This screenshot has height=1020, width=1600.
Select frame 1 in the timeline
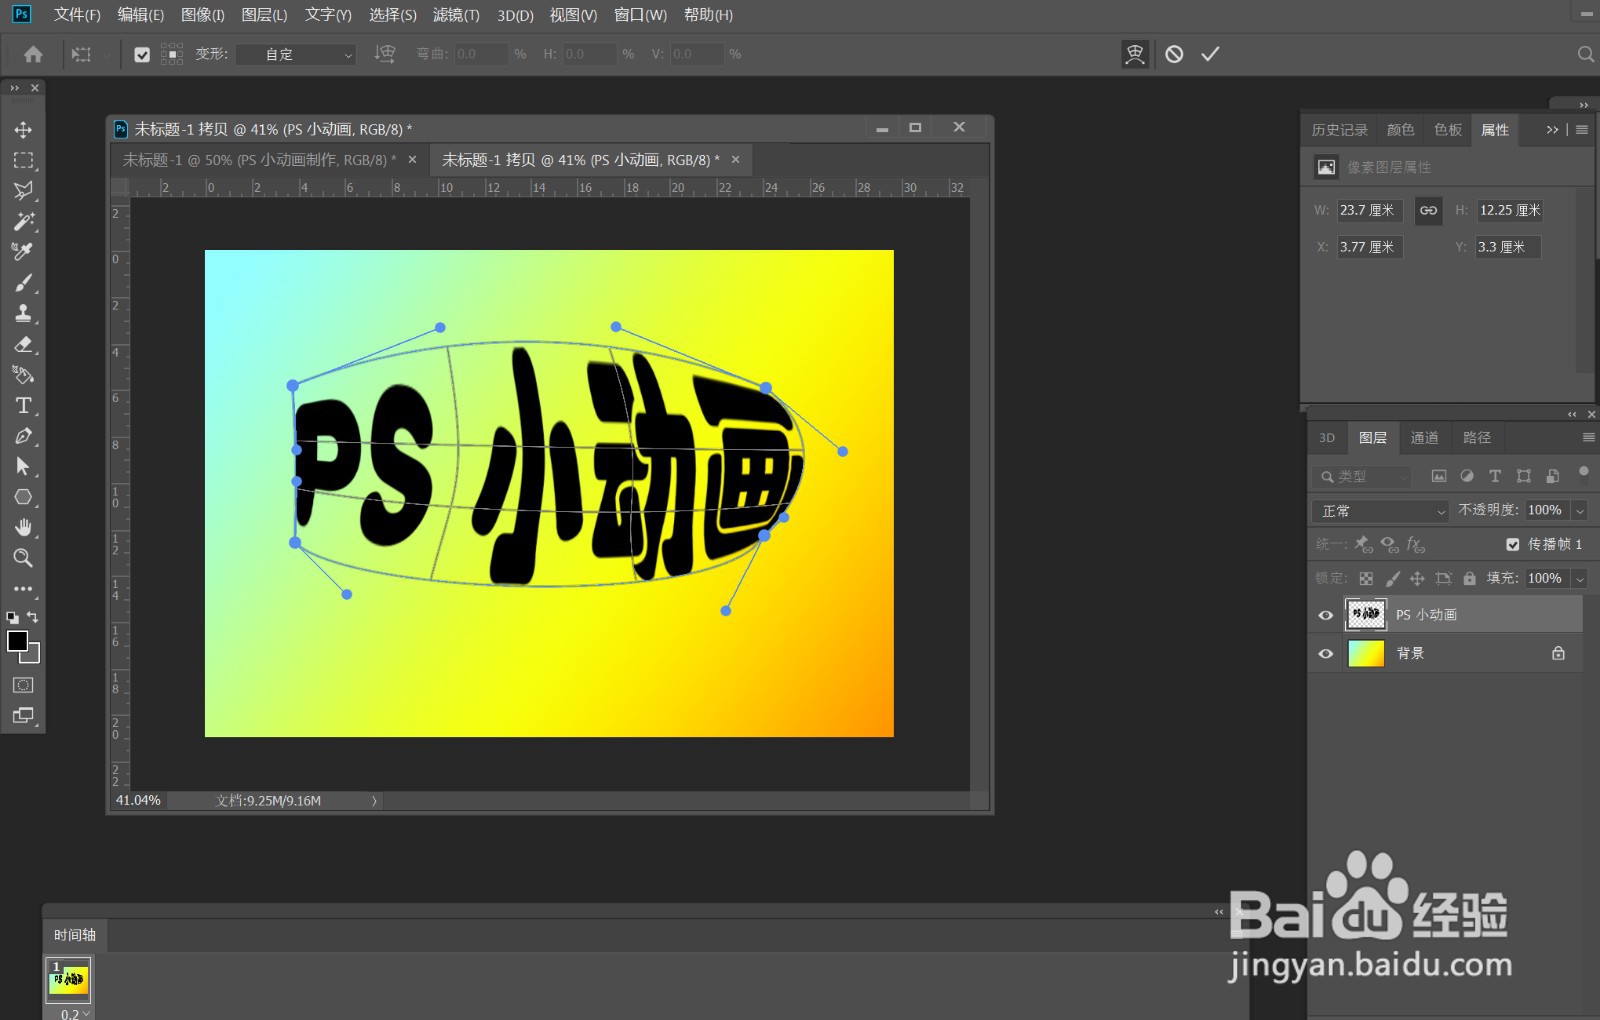point(68,980)
